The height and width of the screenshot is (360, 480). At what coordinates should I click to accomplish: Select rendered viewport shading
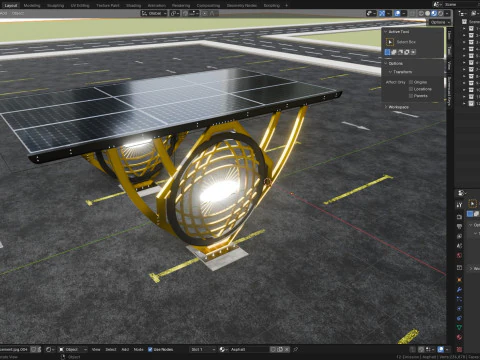click(x=440, y=13)
